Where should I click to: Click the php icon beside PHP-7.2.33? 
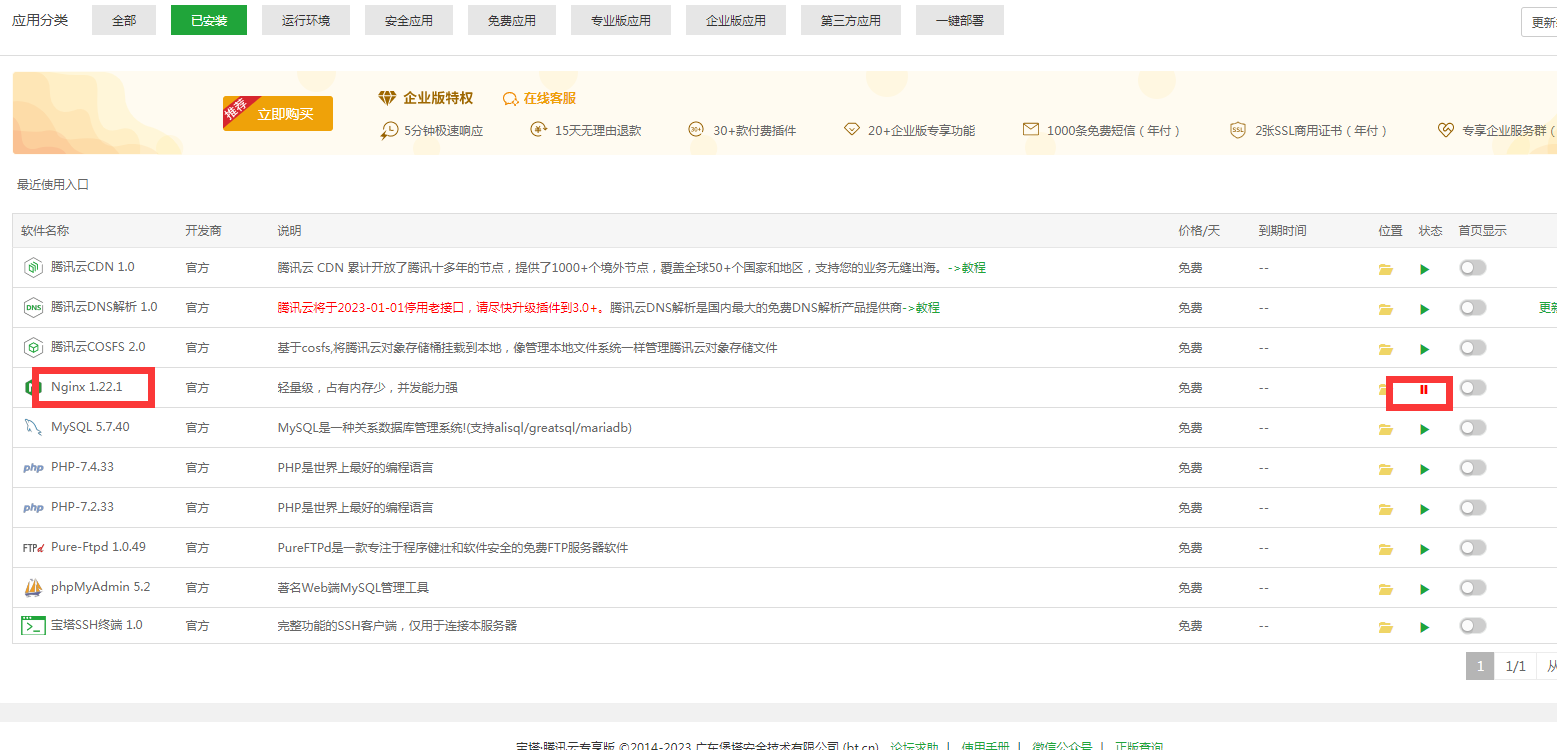point(33,508)
